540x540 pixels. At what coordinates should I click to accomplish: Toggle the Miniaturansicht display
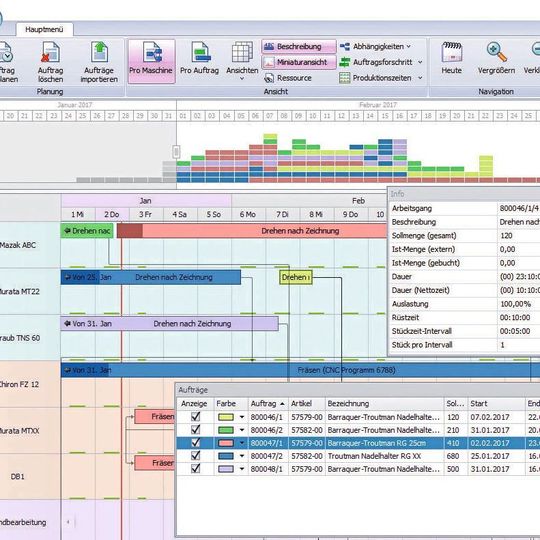pos(298,62)
